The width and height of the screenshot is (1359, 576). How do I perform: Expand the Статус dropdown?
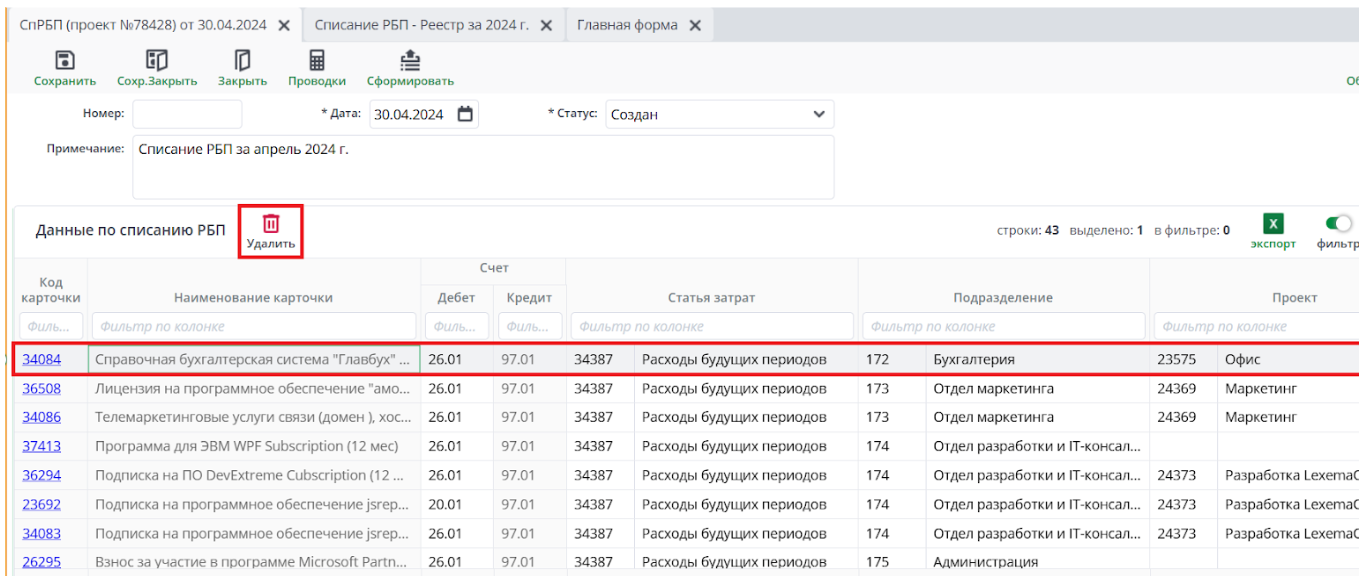819,114
